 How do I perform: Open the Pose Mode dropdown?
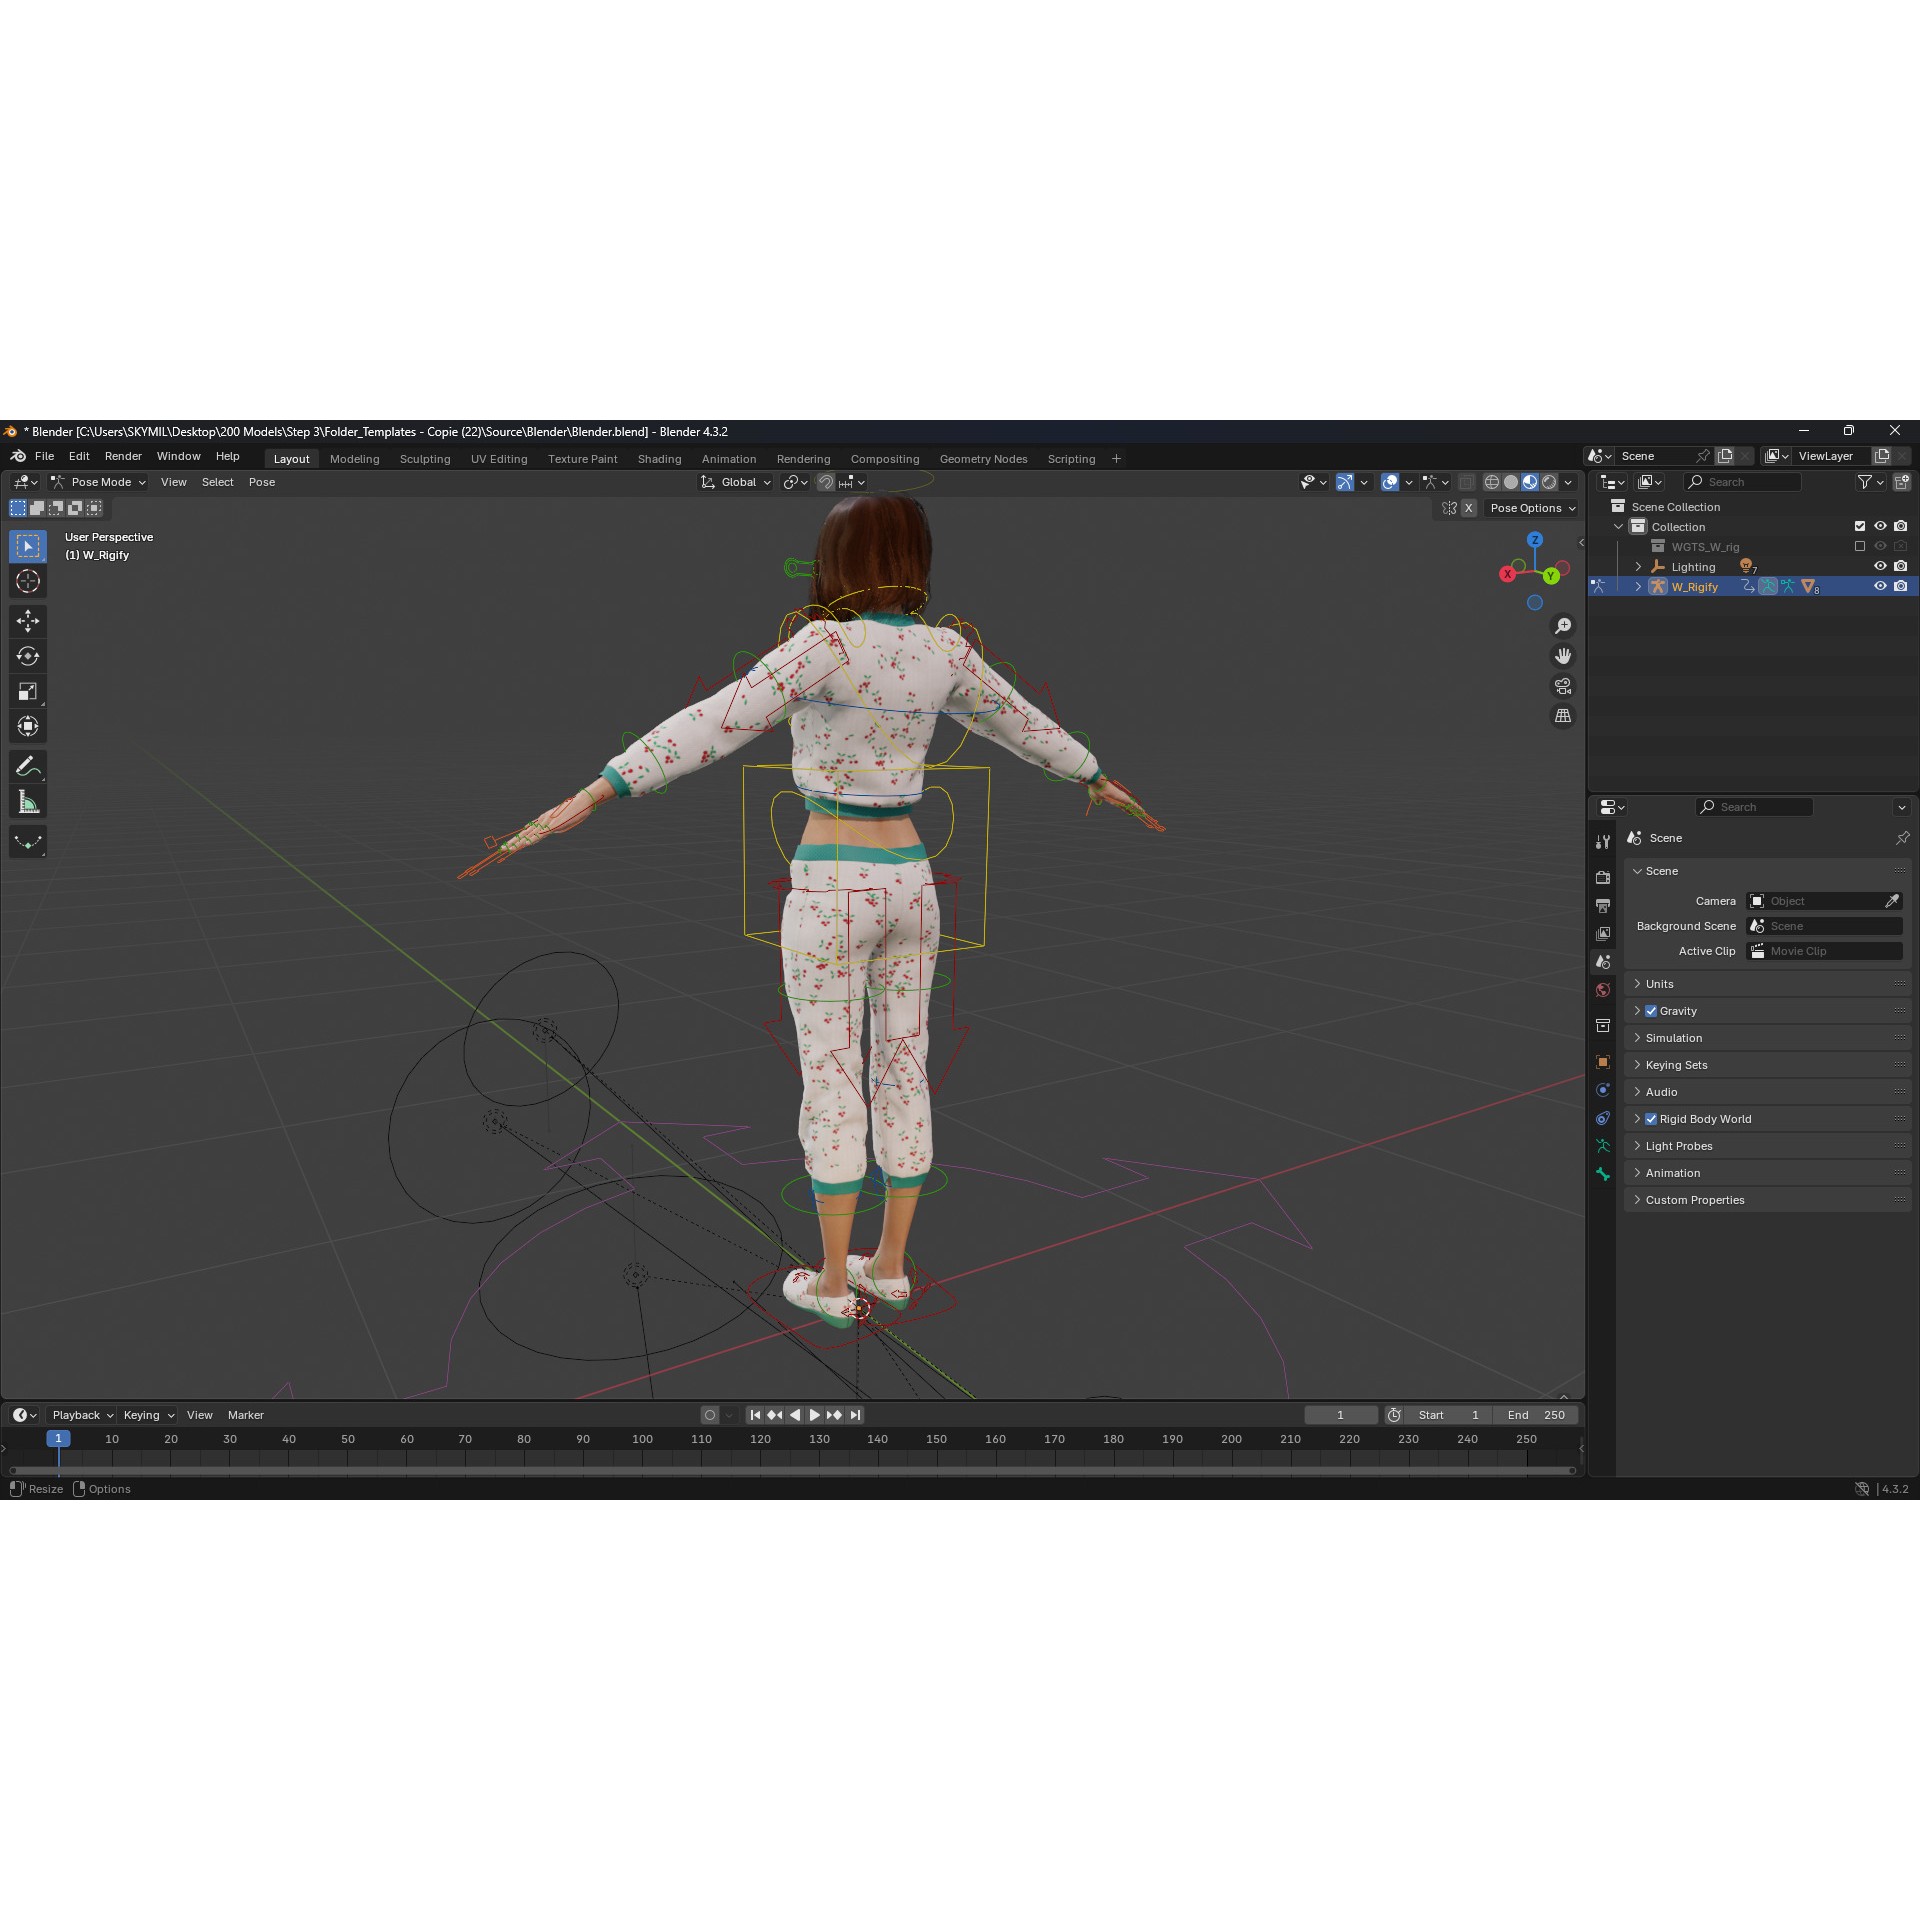pyautogui.click(x=100, y=482)
